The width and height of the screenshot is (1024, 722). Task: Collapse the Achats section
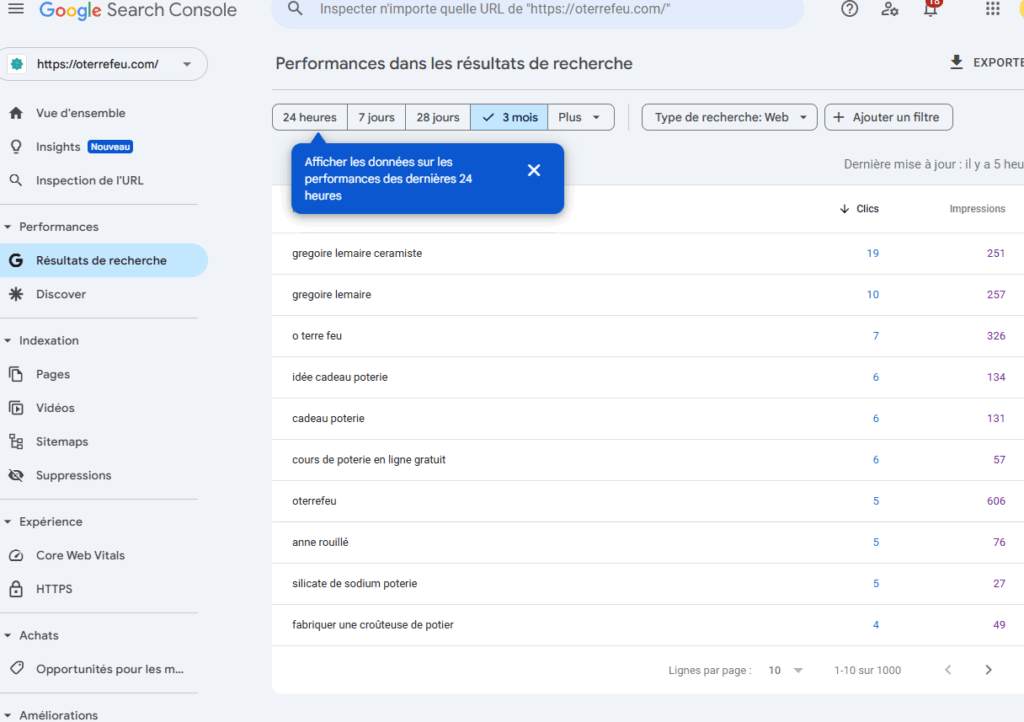8,635
